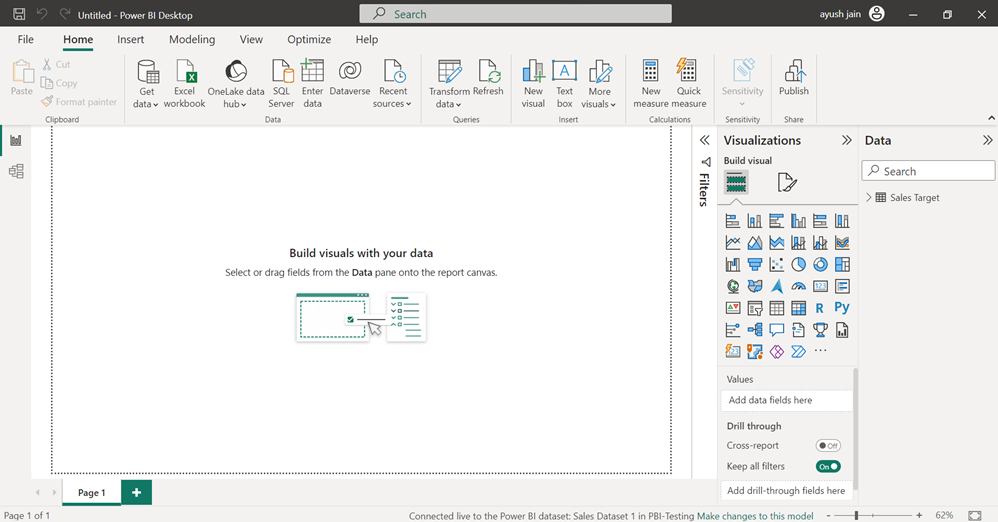Choose the Area chart visual
Viewport: 998px width, 522px height.
[x=755, y=243]
